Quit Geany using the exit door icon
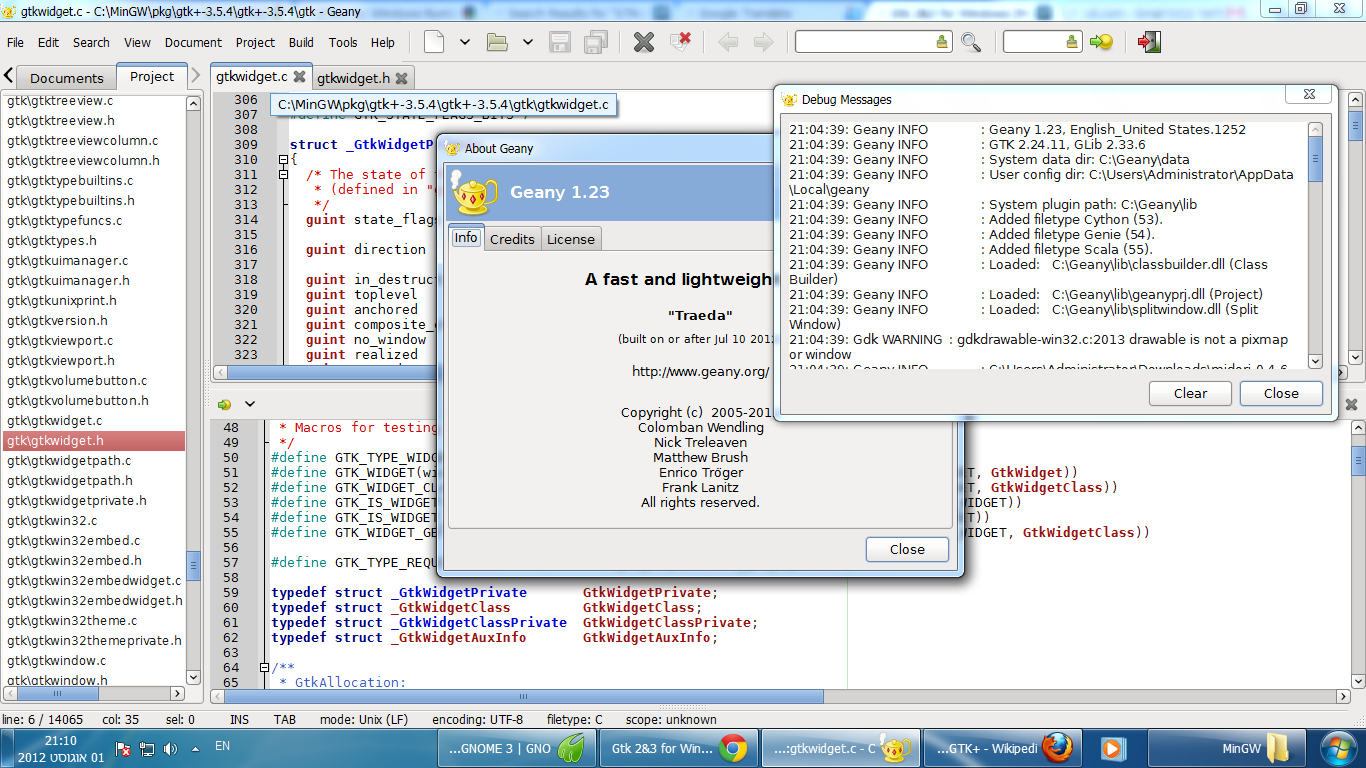 tap(1147, 42)
